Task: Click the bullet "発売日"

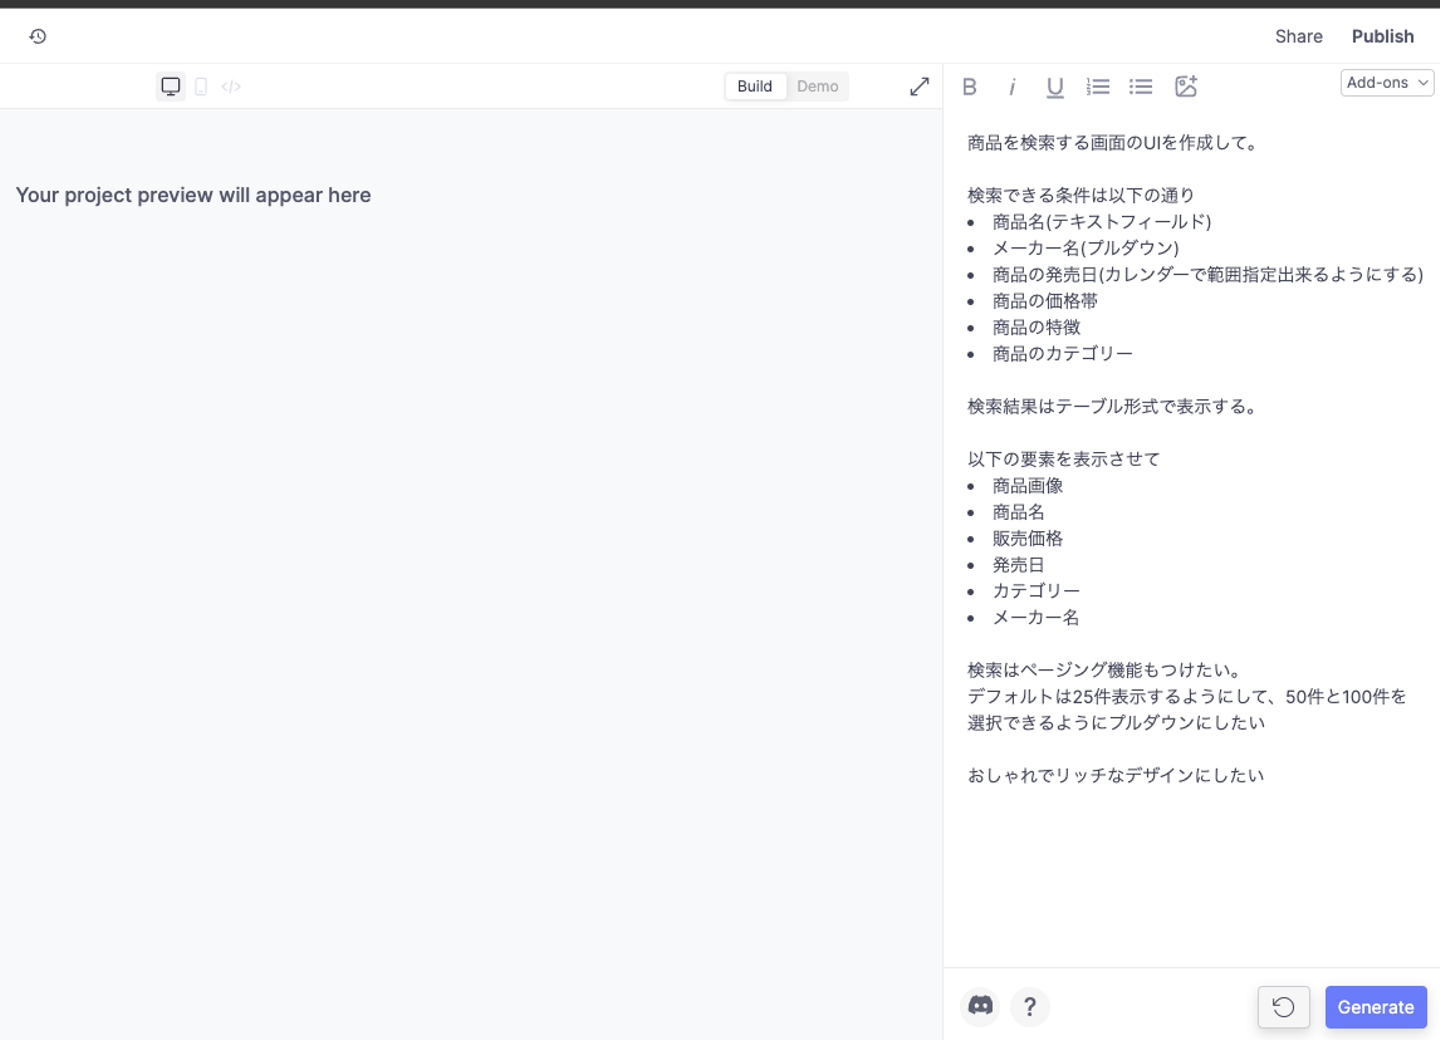Action: pos(1019,565)
